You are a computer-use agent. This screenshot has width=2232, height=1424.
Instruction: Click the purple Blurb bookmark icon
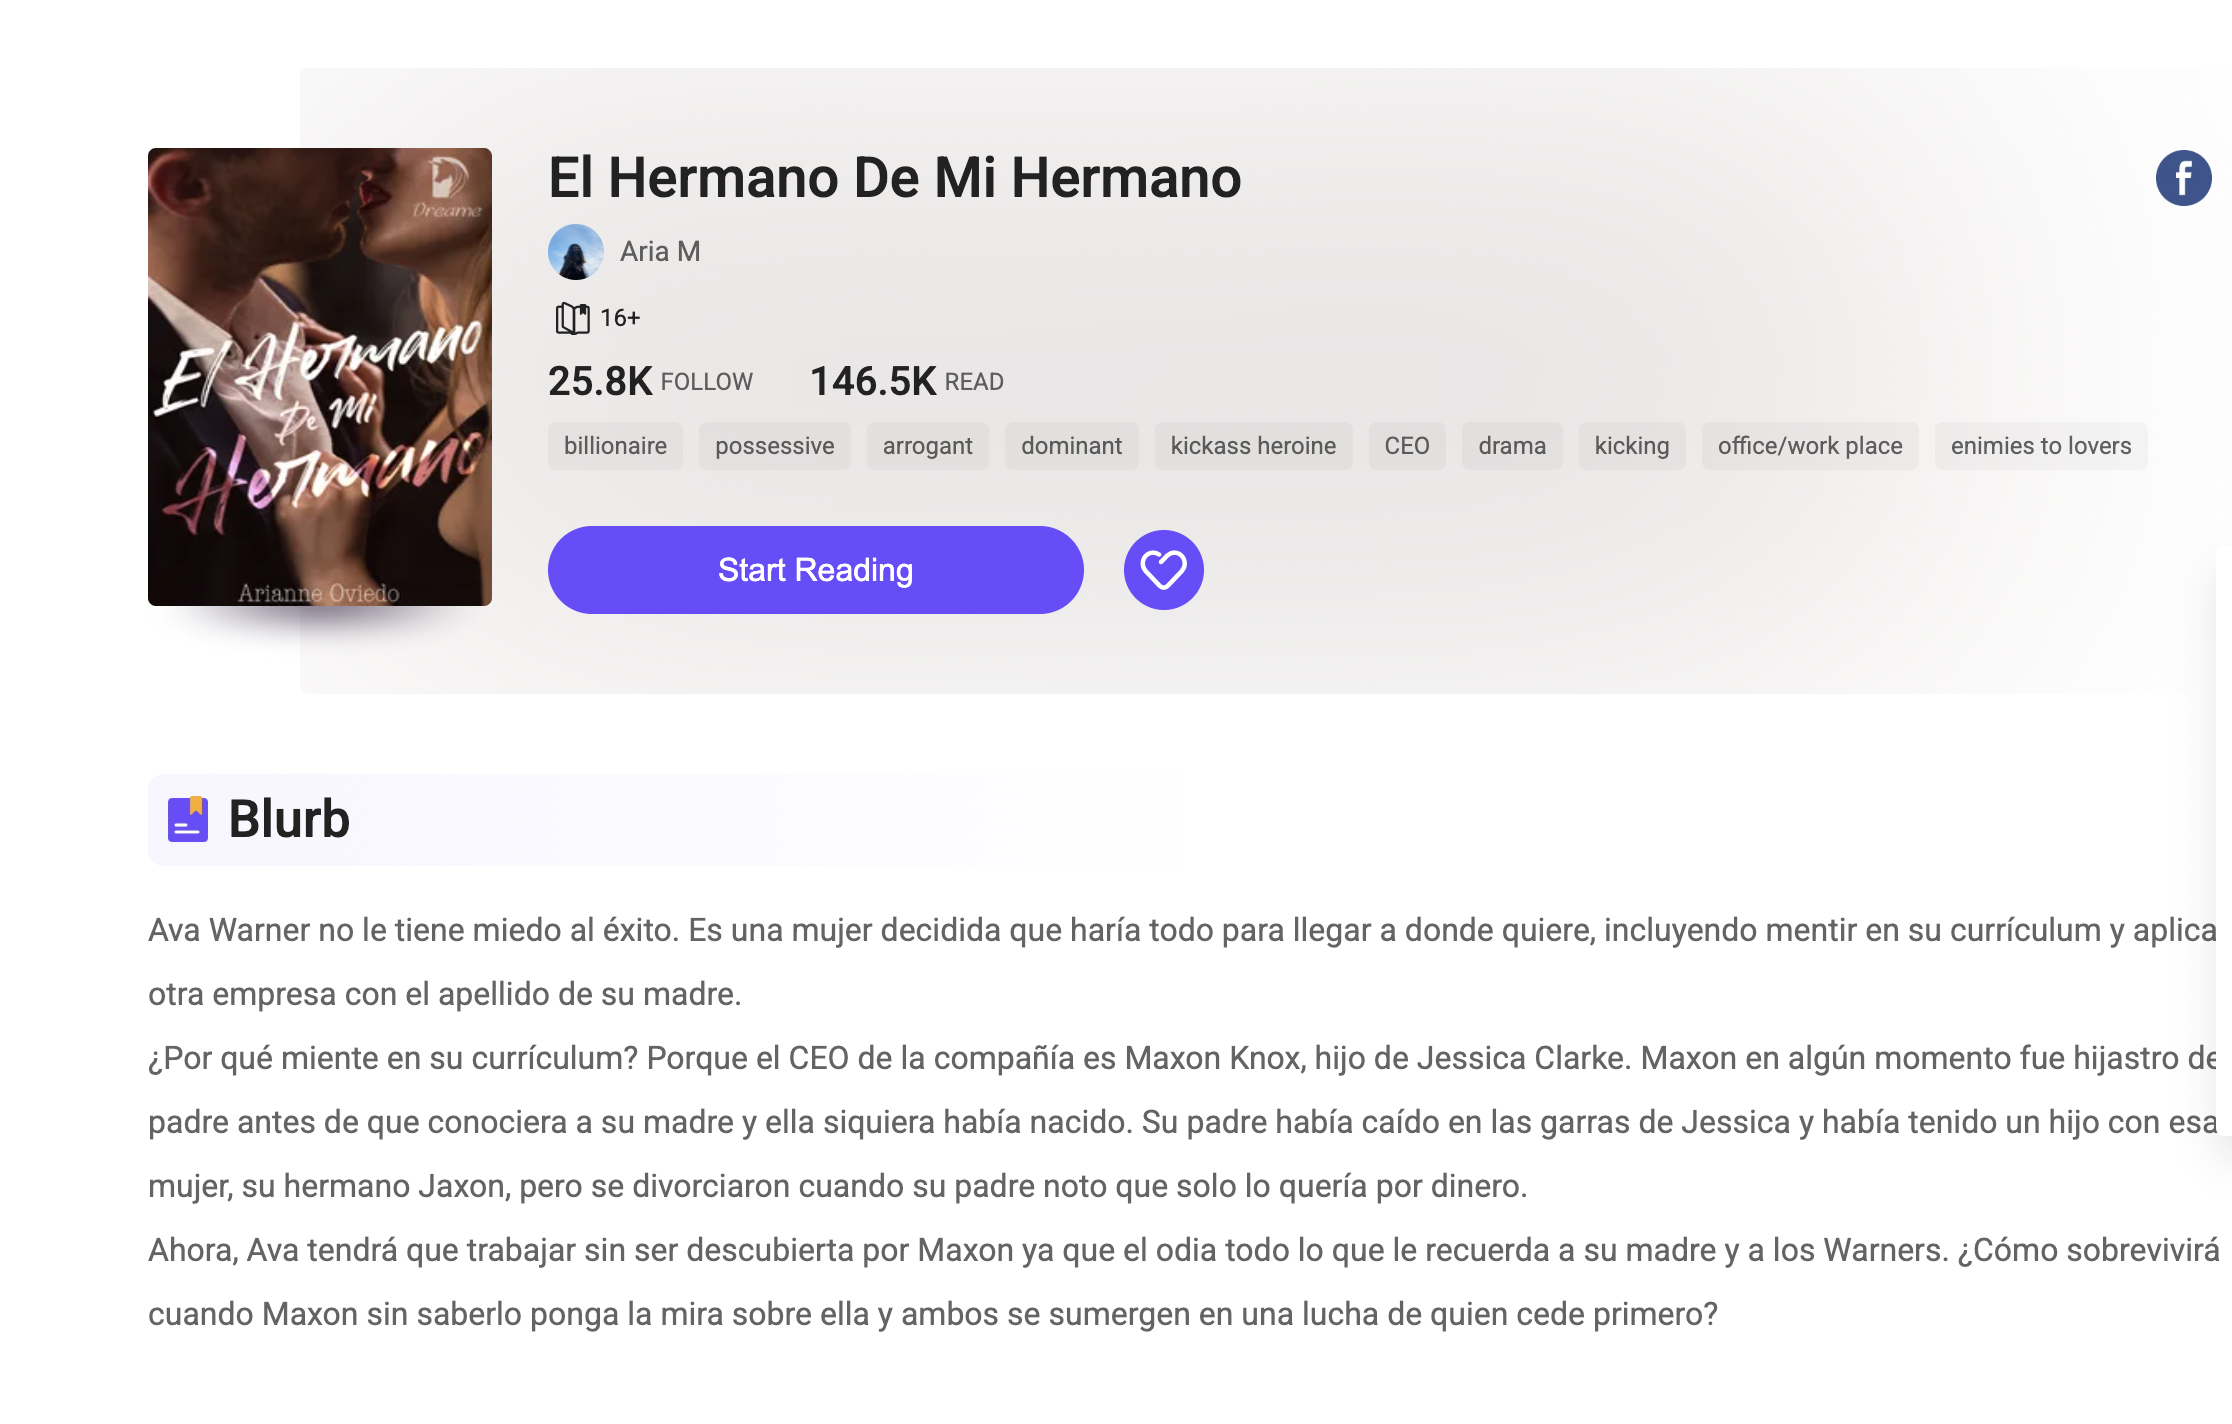[x=188, y=819]
